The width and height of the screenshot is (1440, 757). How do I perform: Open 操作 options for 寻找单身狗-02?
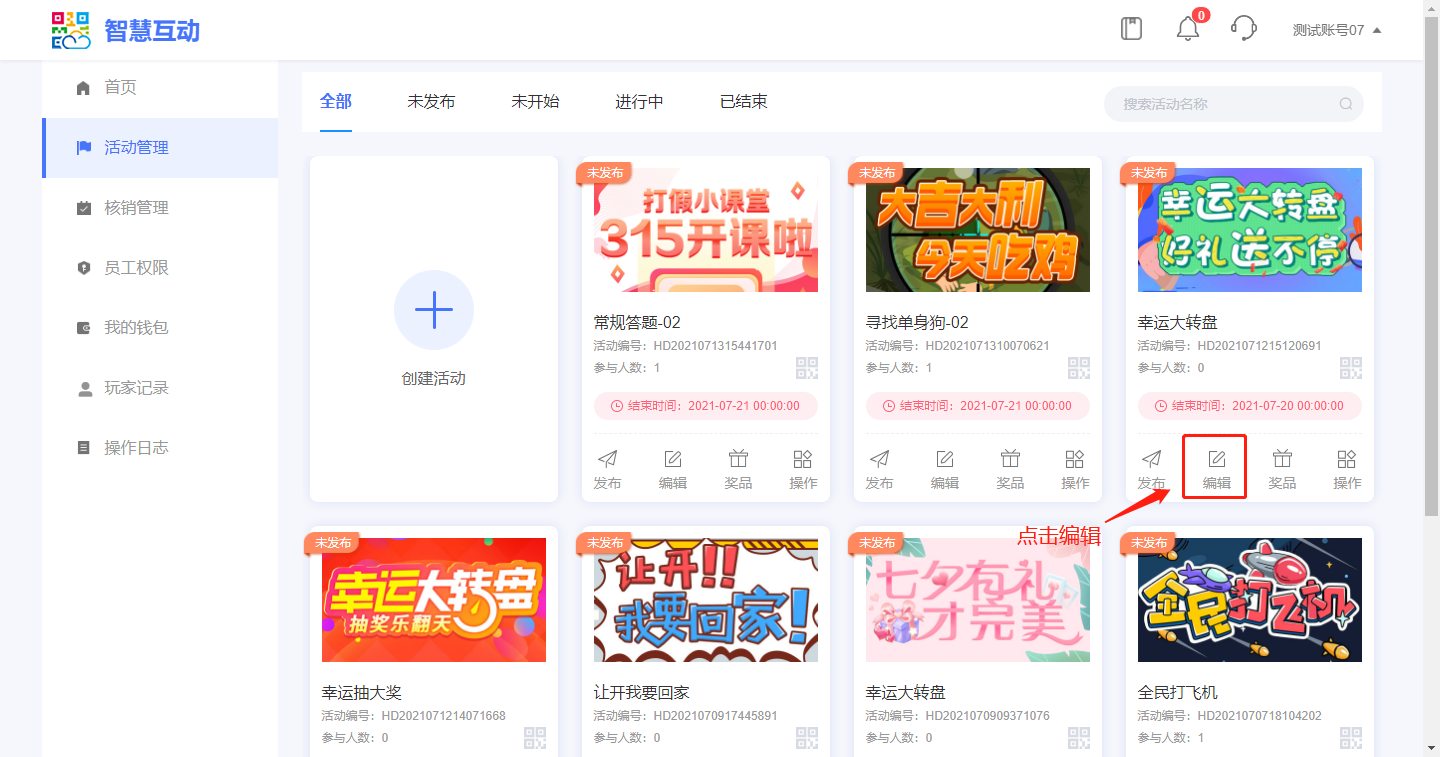click(1075, 468)
